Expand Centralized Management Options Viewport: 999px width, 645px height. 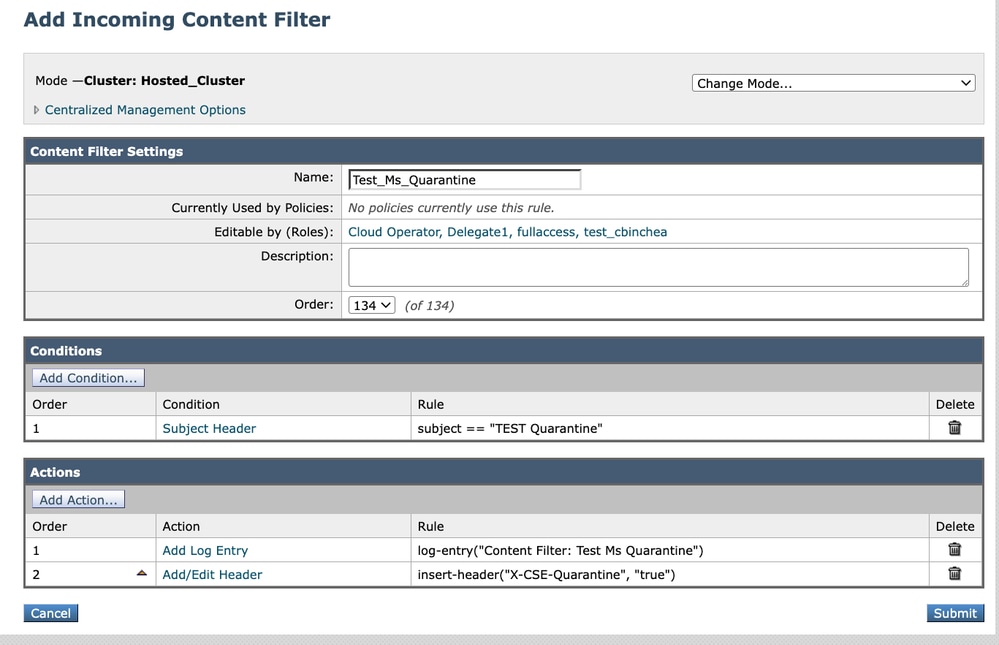click(144, 110)
